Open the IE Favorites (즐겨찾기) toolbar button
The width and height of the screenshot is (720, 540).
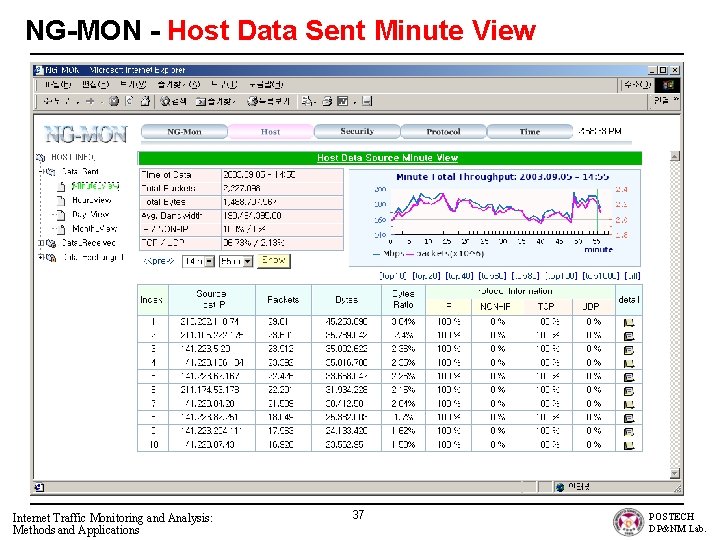216,101
